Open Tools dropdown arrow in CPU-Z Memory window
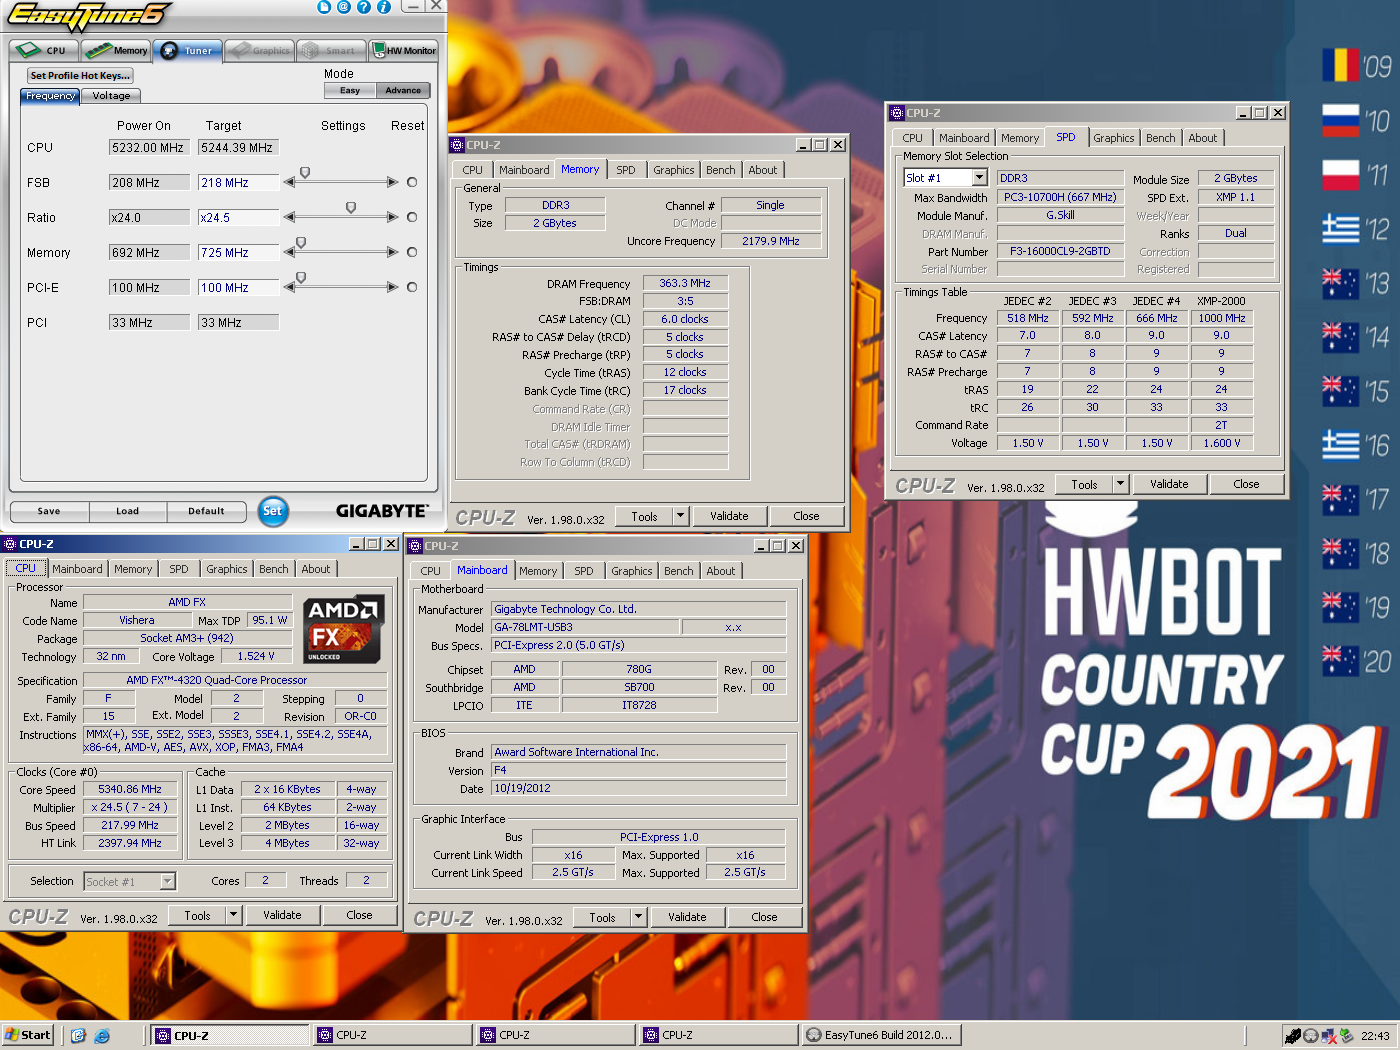This screenshot has height=1050, width=1400. (x=680, y=516)
